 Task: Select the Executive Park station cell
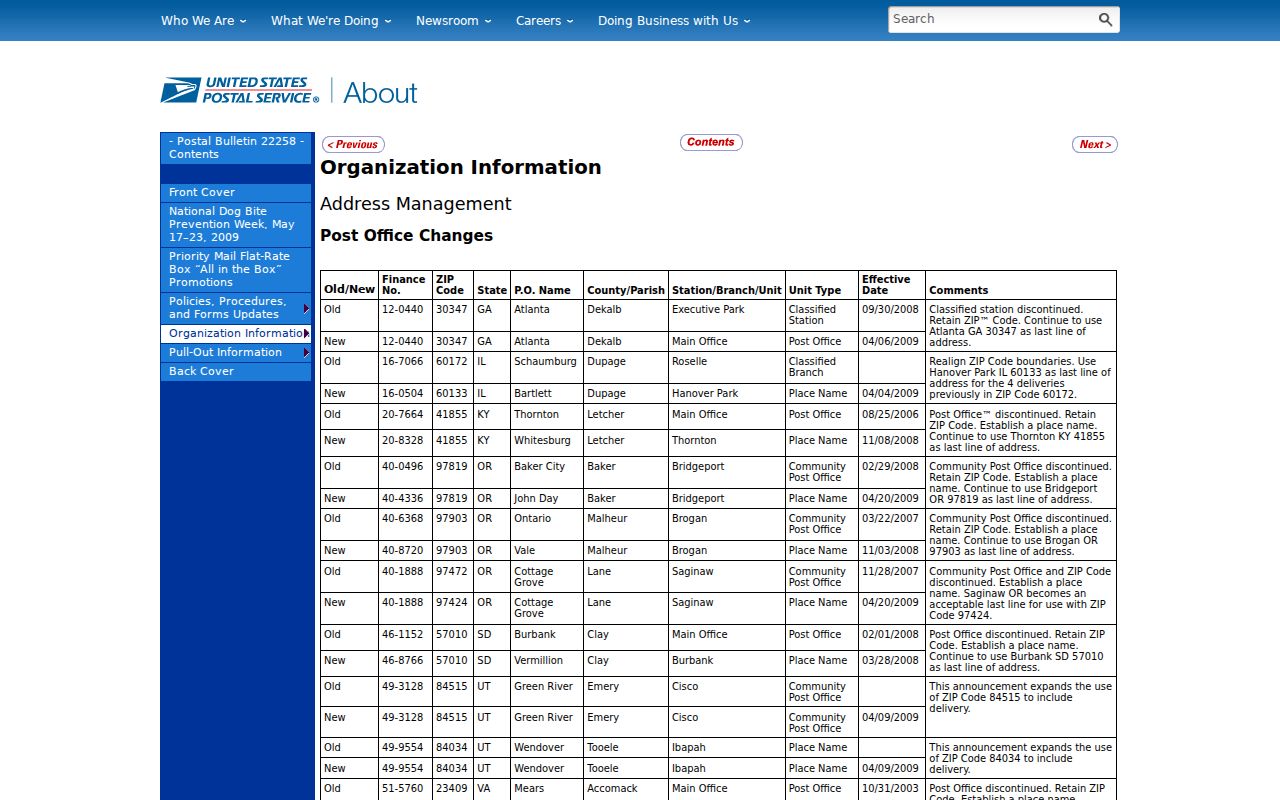pyautogui.click(x=727, y=315)
